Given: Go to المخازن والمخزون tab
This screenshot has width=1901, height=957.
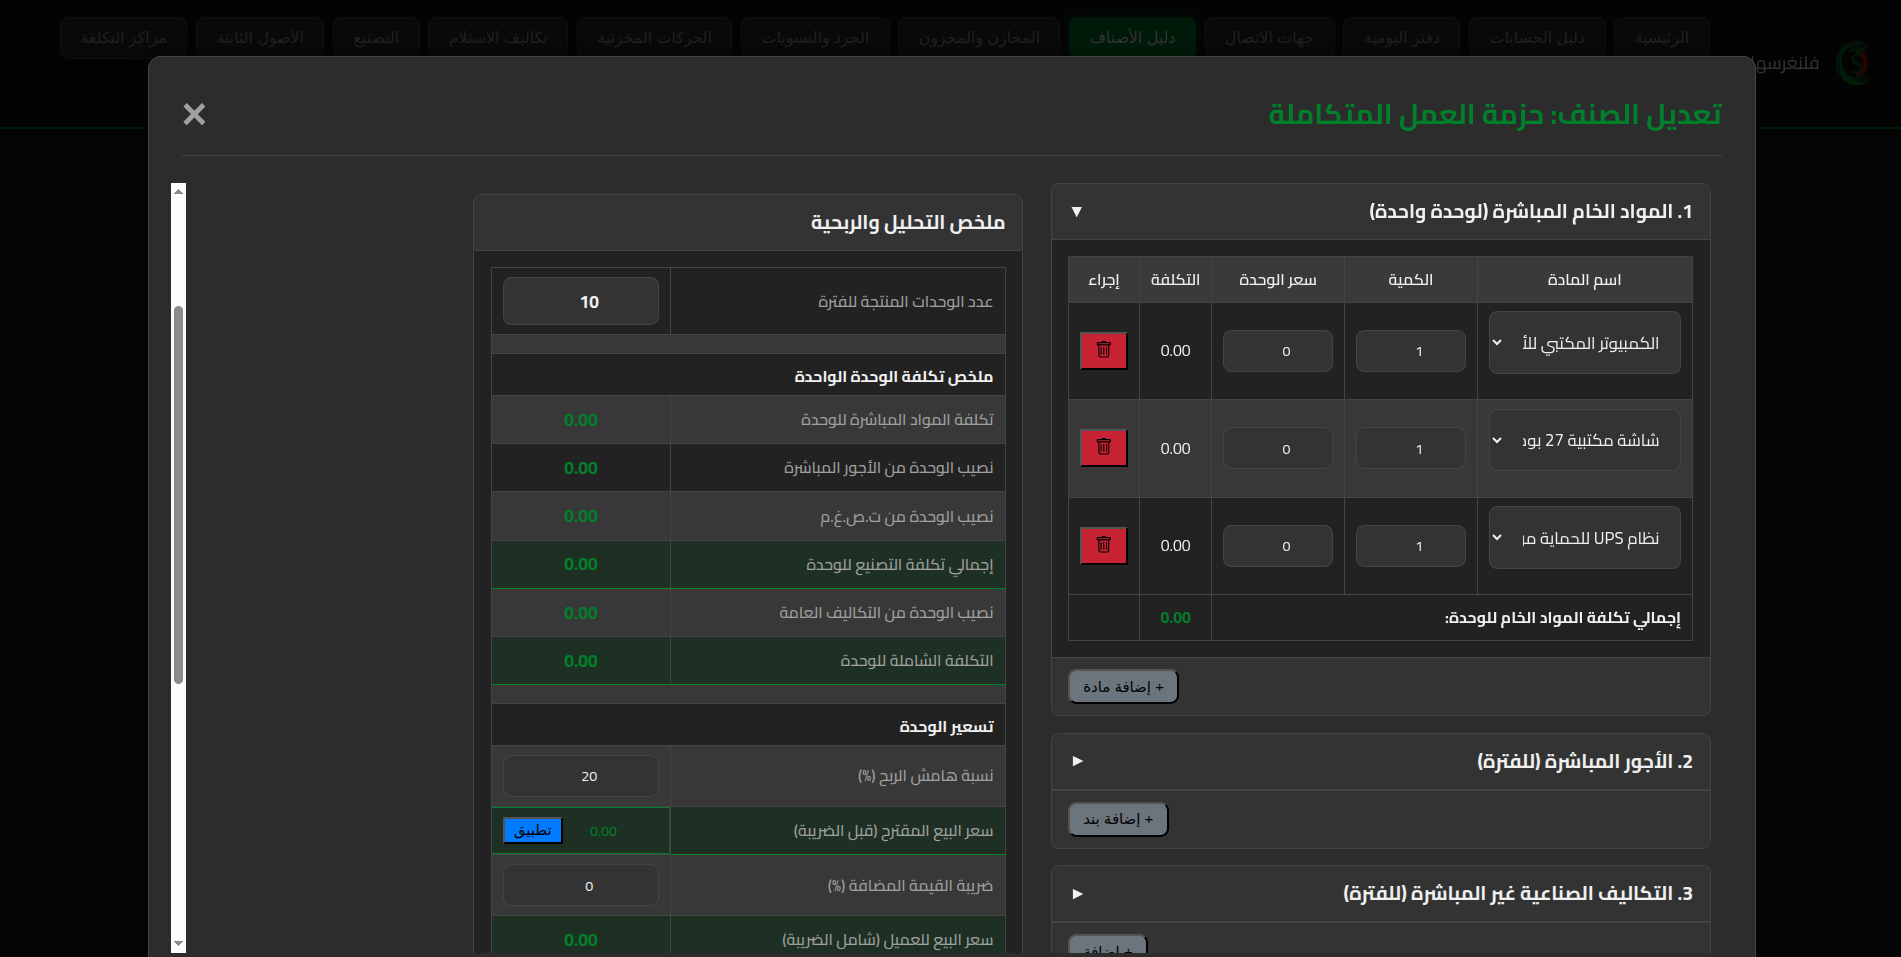Looking at the screenshot, I should [979, 37].
